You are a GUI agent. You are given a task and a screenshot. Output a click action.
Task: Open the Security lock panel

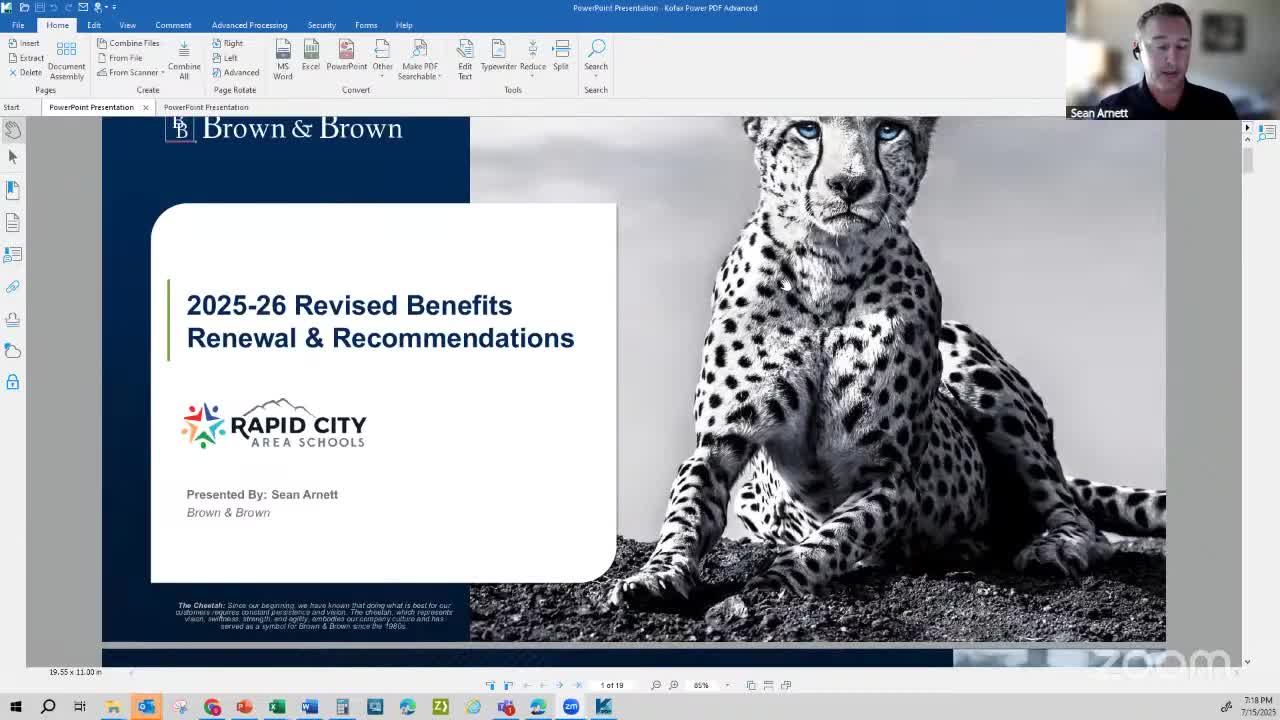click(x=13, y=382)
